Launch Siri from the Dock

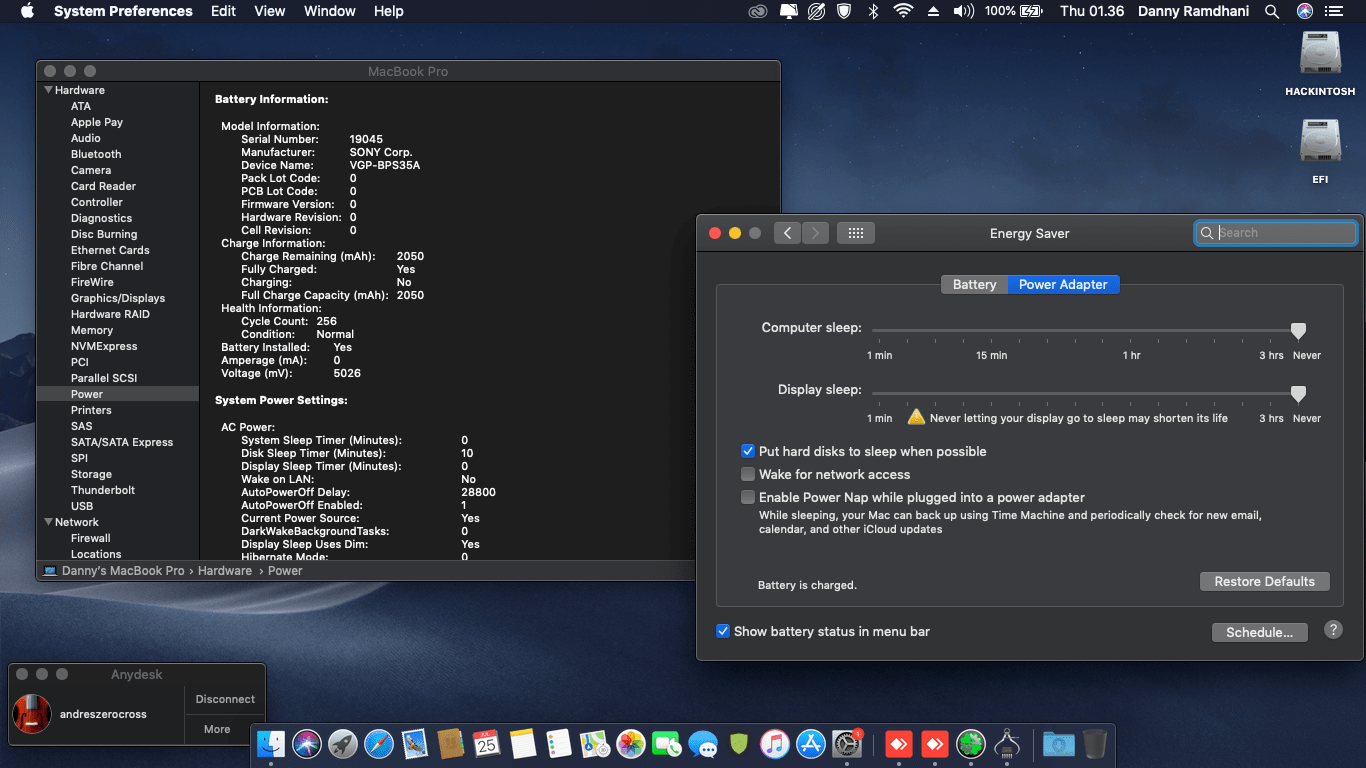click(x=307, y=744)
